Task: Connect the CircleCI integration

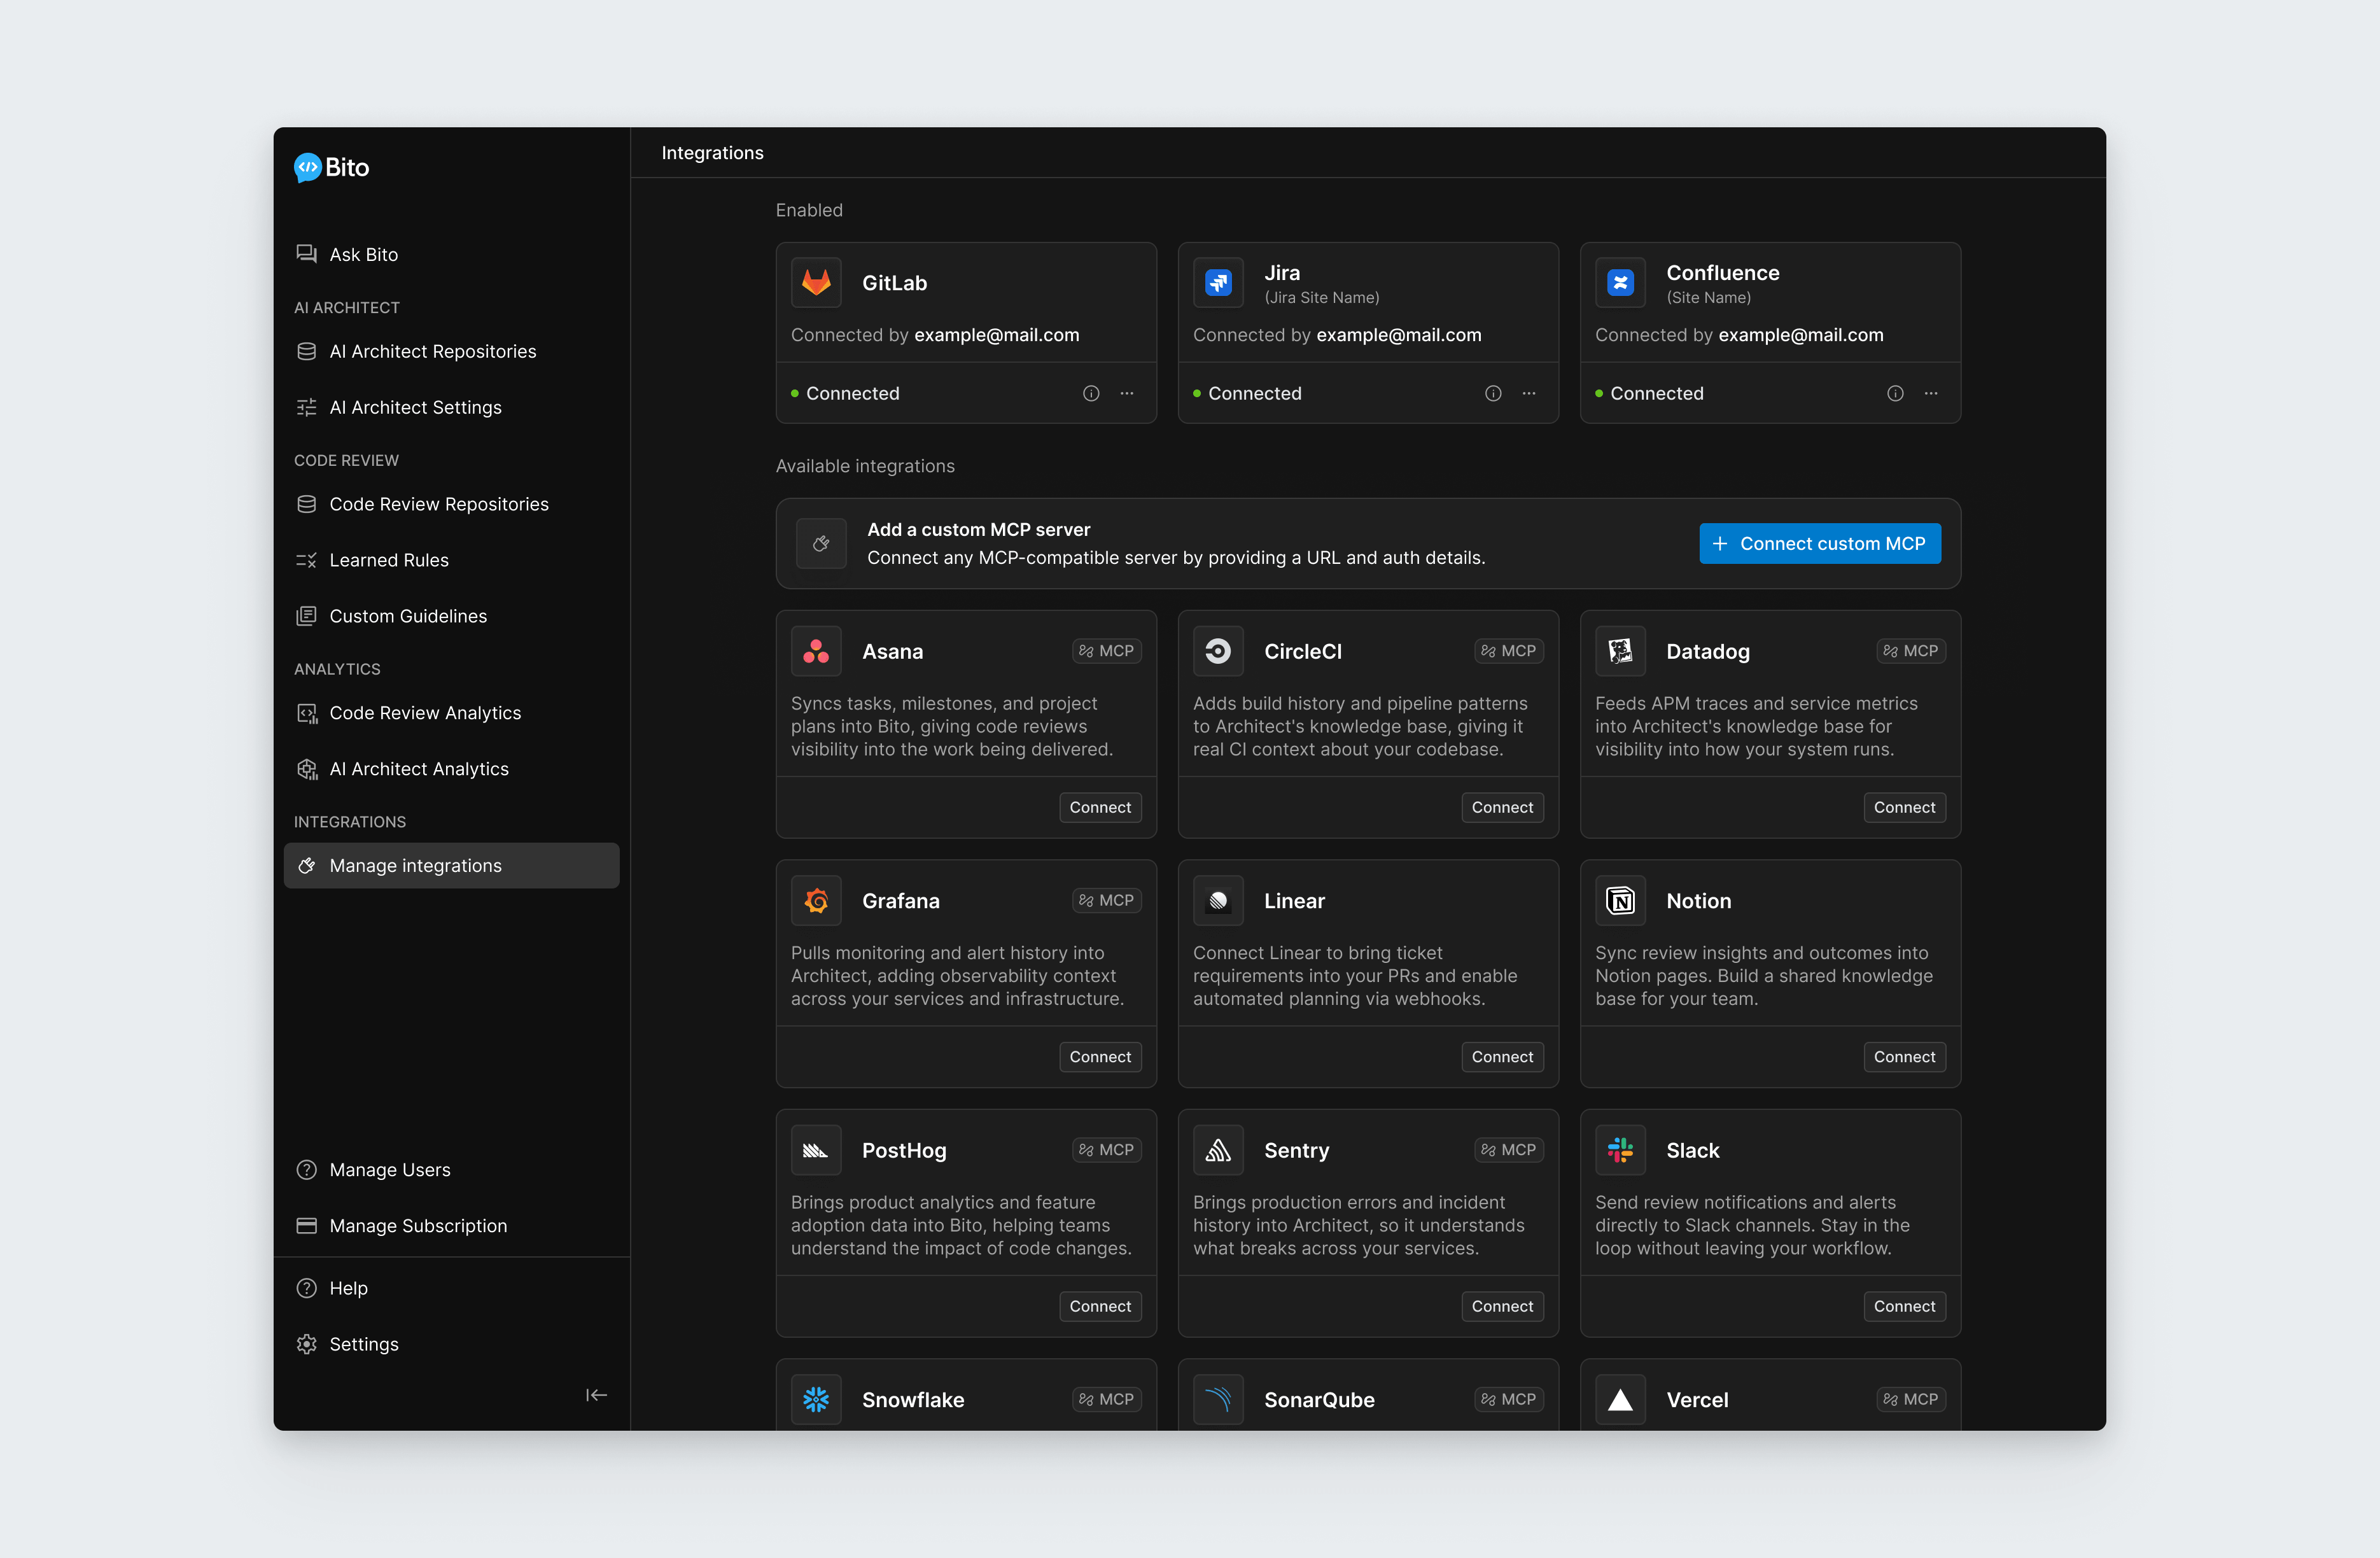Action: coord(1502,808)
